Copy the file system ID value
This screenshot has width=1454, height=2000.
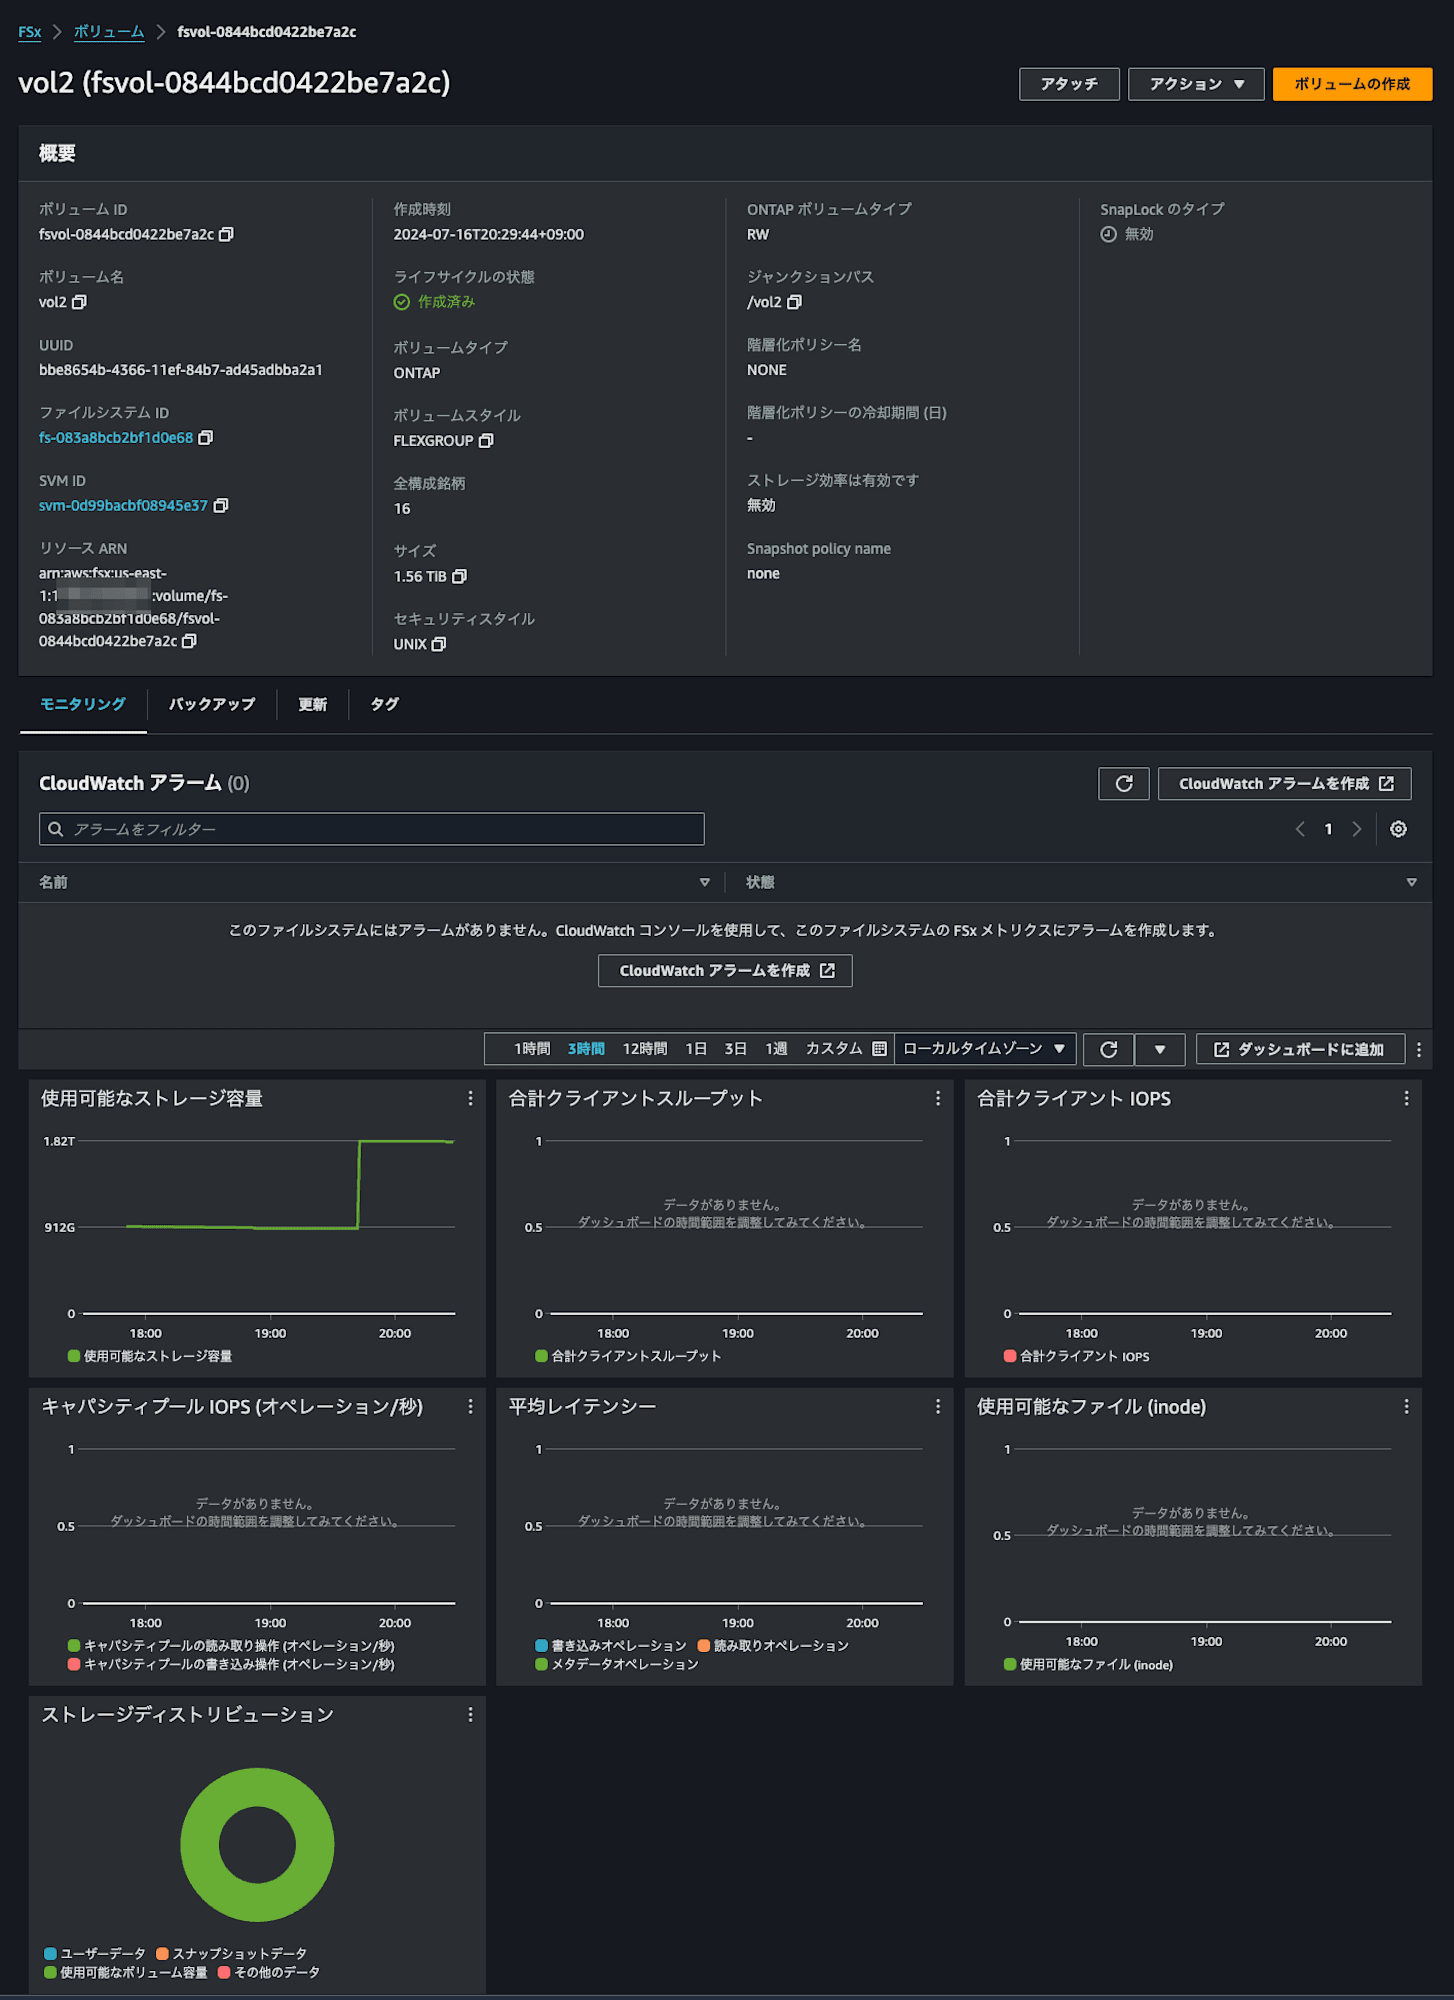tap(206, 438)
